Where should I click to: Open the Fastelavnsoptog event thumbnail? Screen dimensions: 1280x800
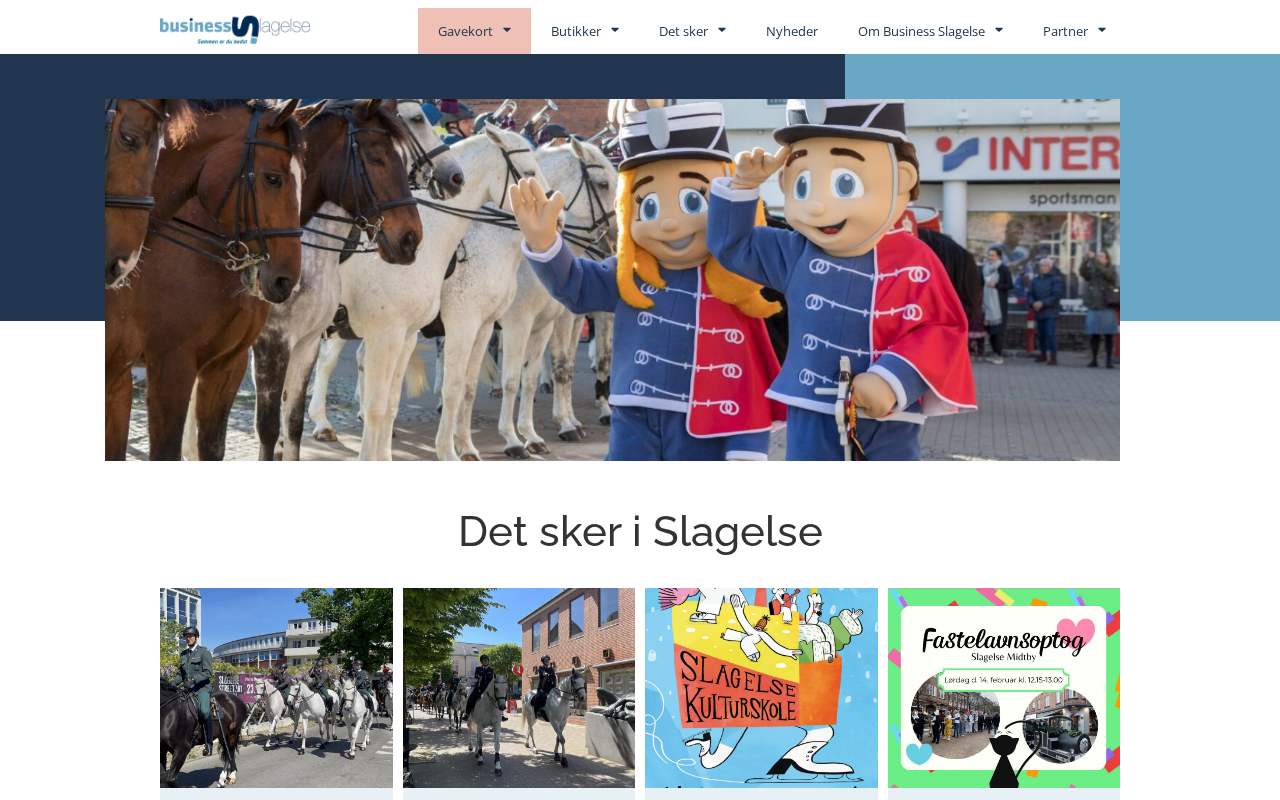coord(1004,688)
